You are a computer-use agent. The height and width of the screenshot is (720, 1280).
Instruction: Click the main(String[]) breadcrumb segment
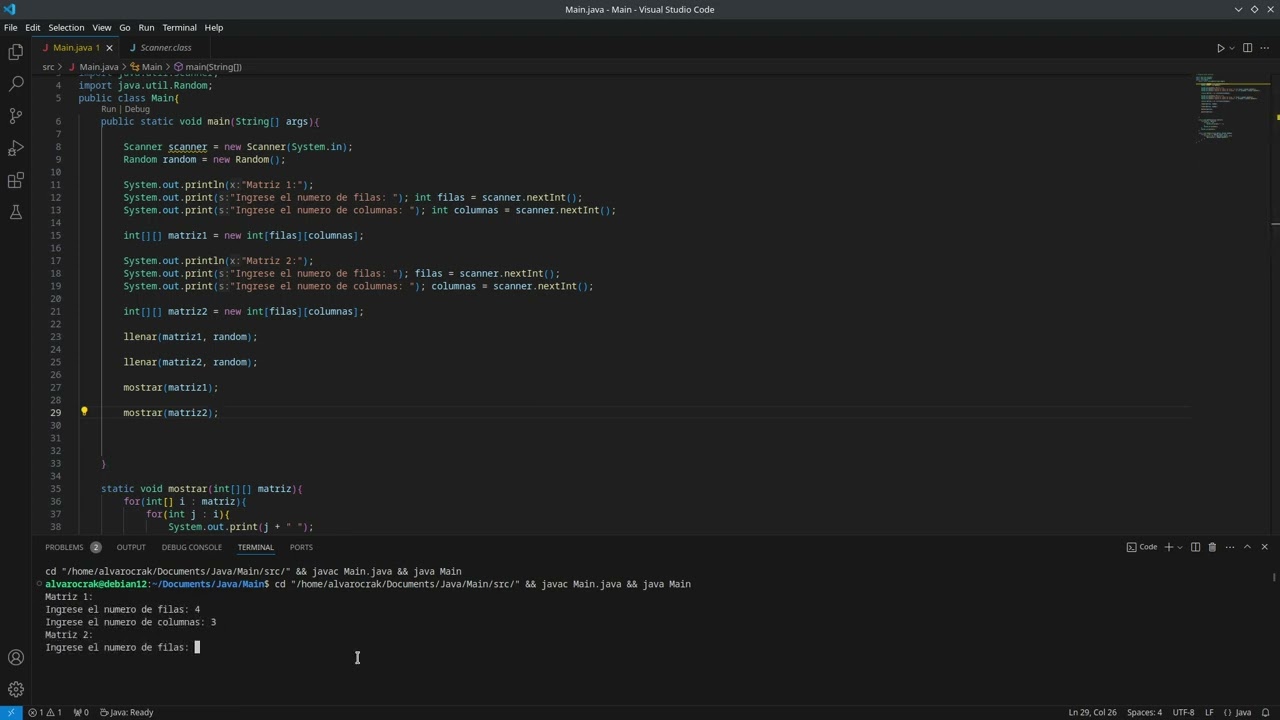coord(208,67)
